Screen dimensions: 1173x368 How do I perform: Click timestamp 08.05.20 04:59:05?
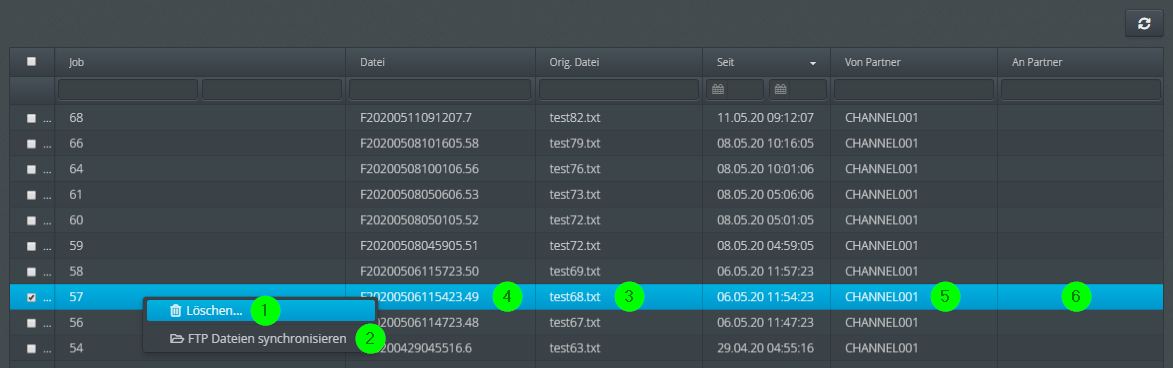pyautogui.click(x=765, y=246)
